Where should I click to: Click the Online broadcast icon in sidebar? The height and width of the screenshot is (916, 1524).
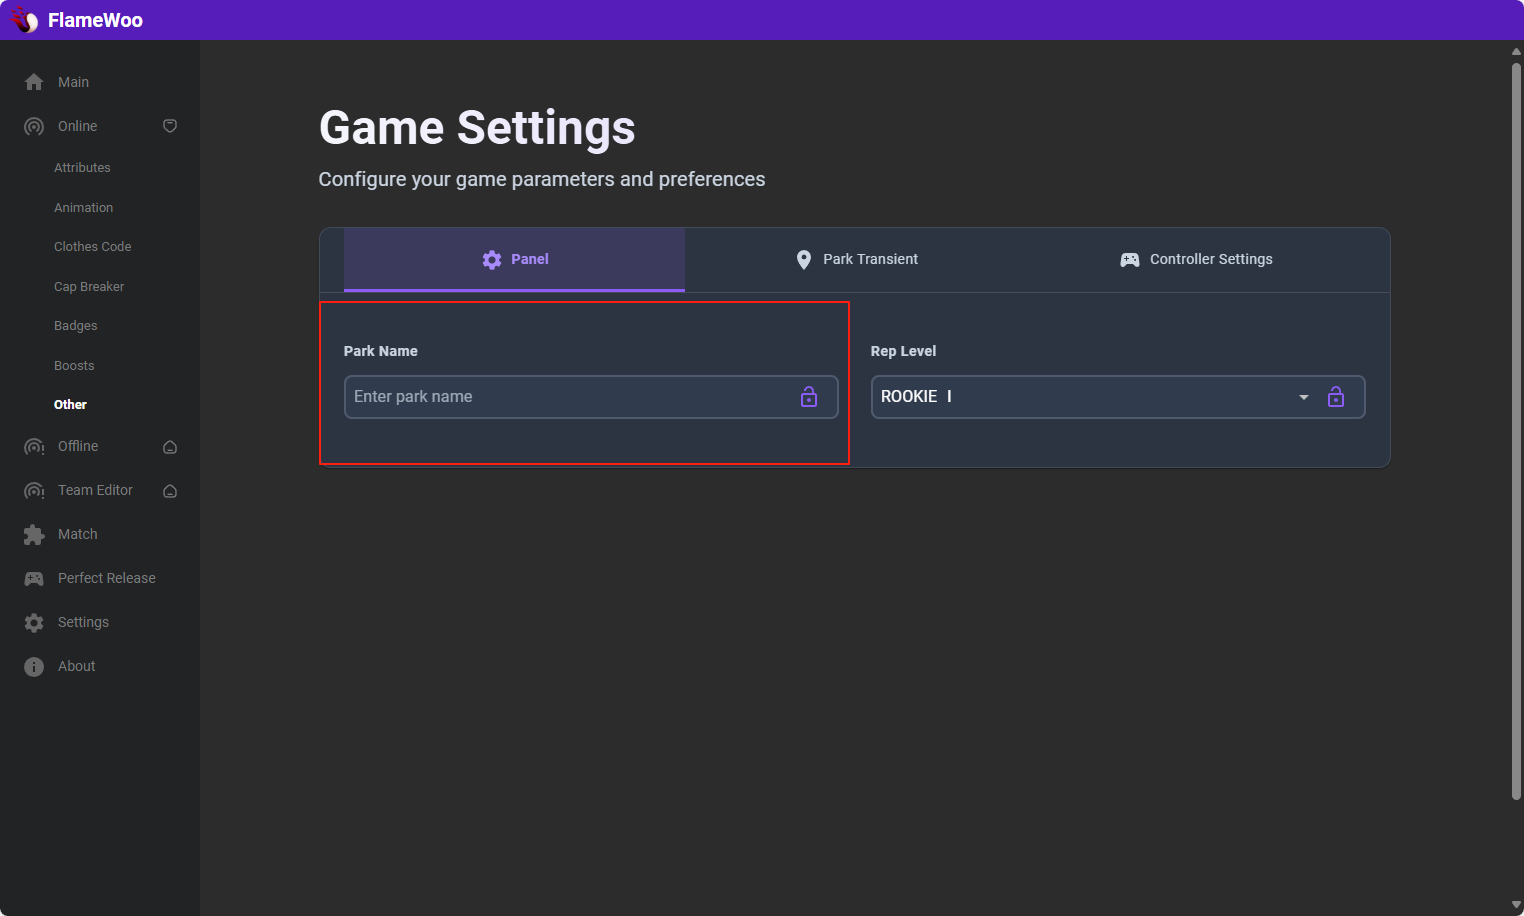click(x=34, y=126)
